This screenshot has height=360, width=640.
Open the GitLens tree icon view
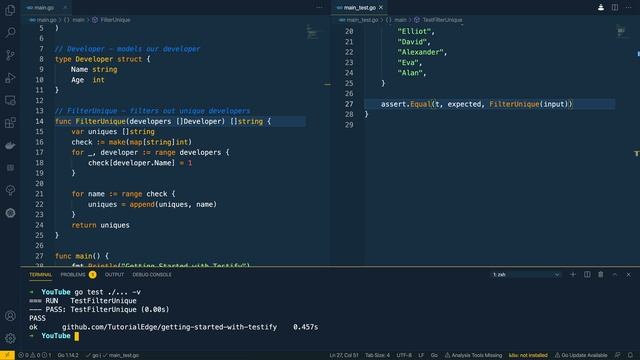point(10,190)
